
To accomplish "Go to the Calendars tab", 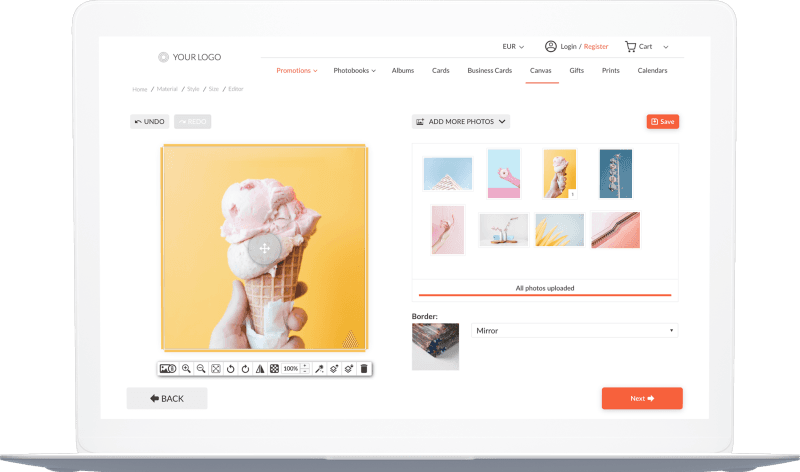I will 652,71.
